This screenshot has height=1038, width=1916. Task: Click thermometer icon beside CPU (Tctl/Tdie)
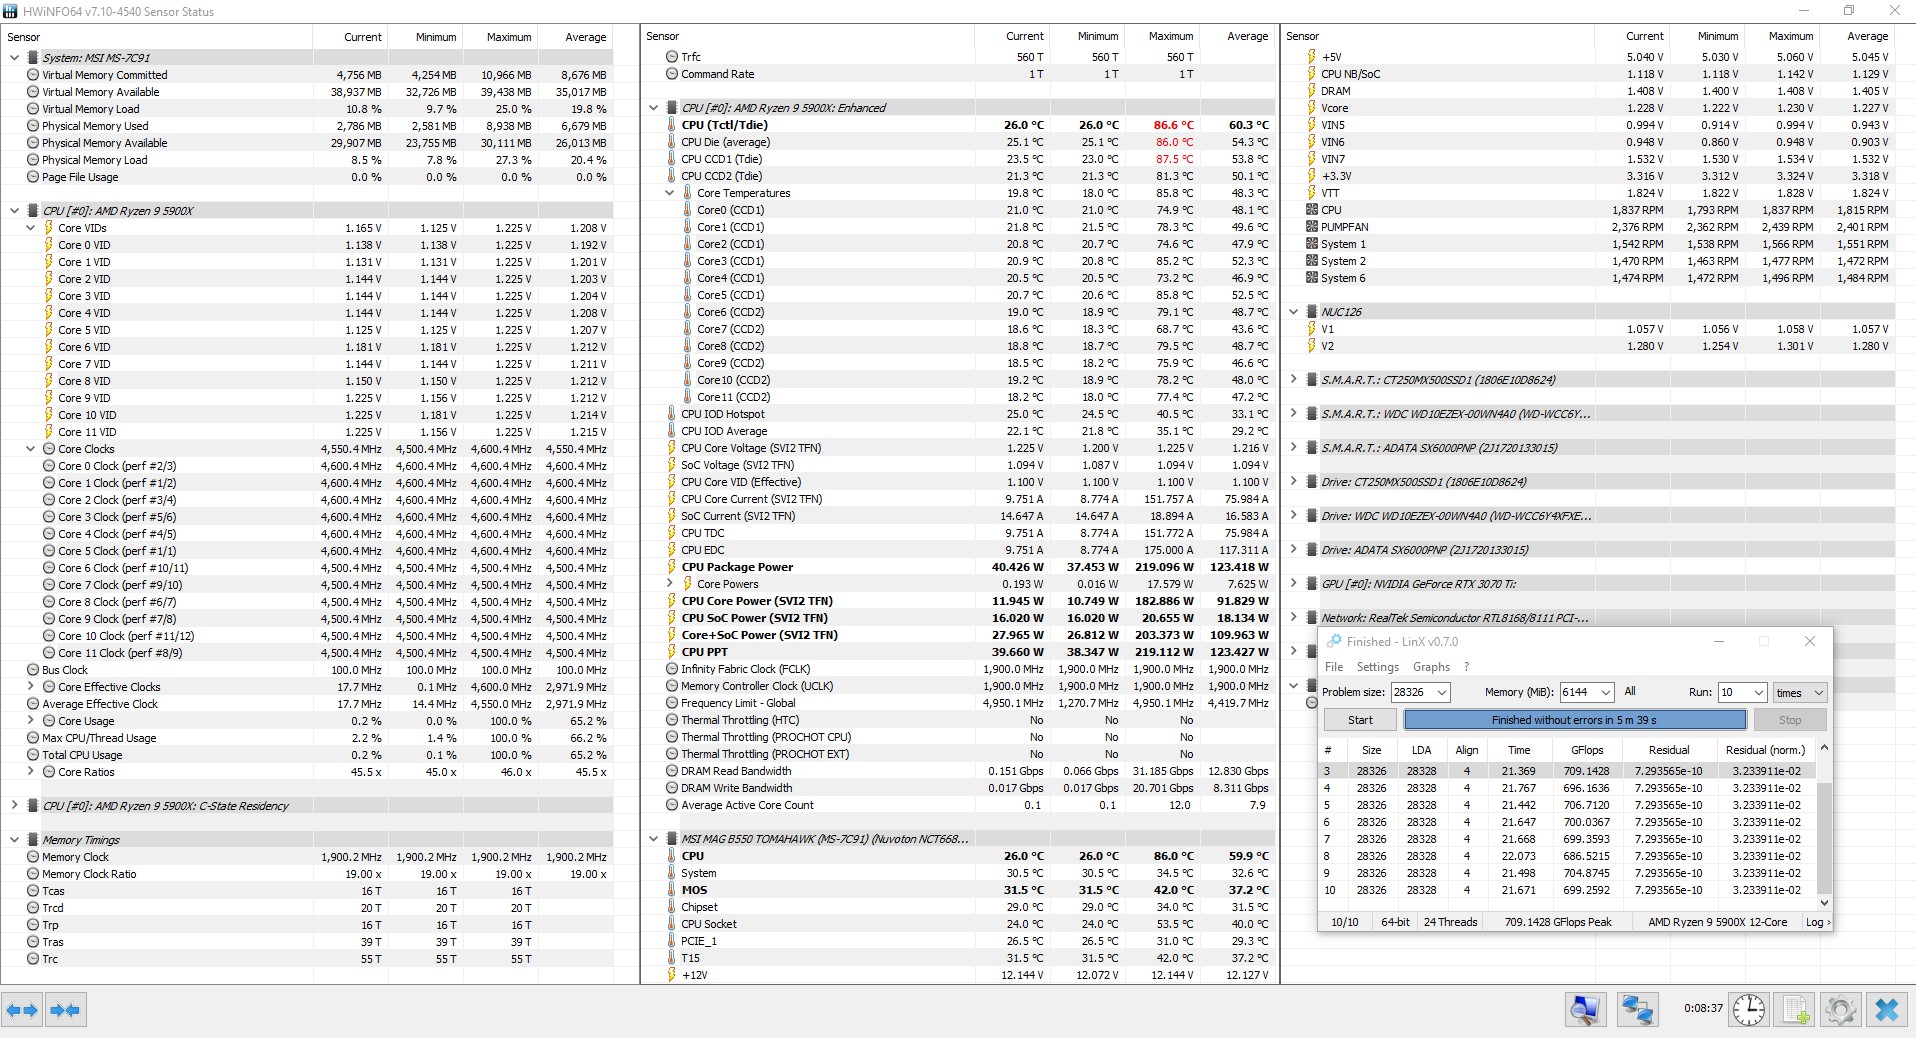coord(672,125)
